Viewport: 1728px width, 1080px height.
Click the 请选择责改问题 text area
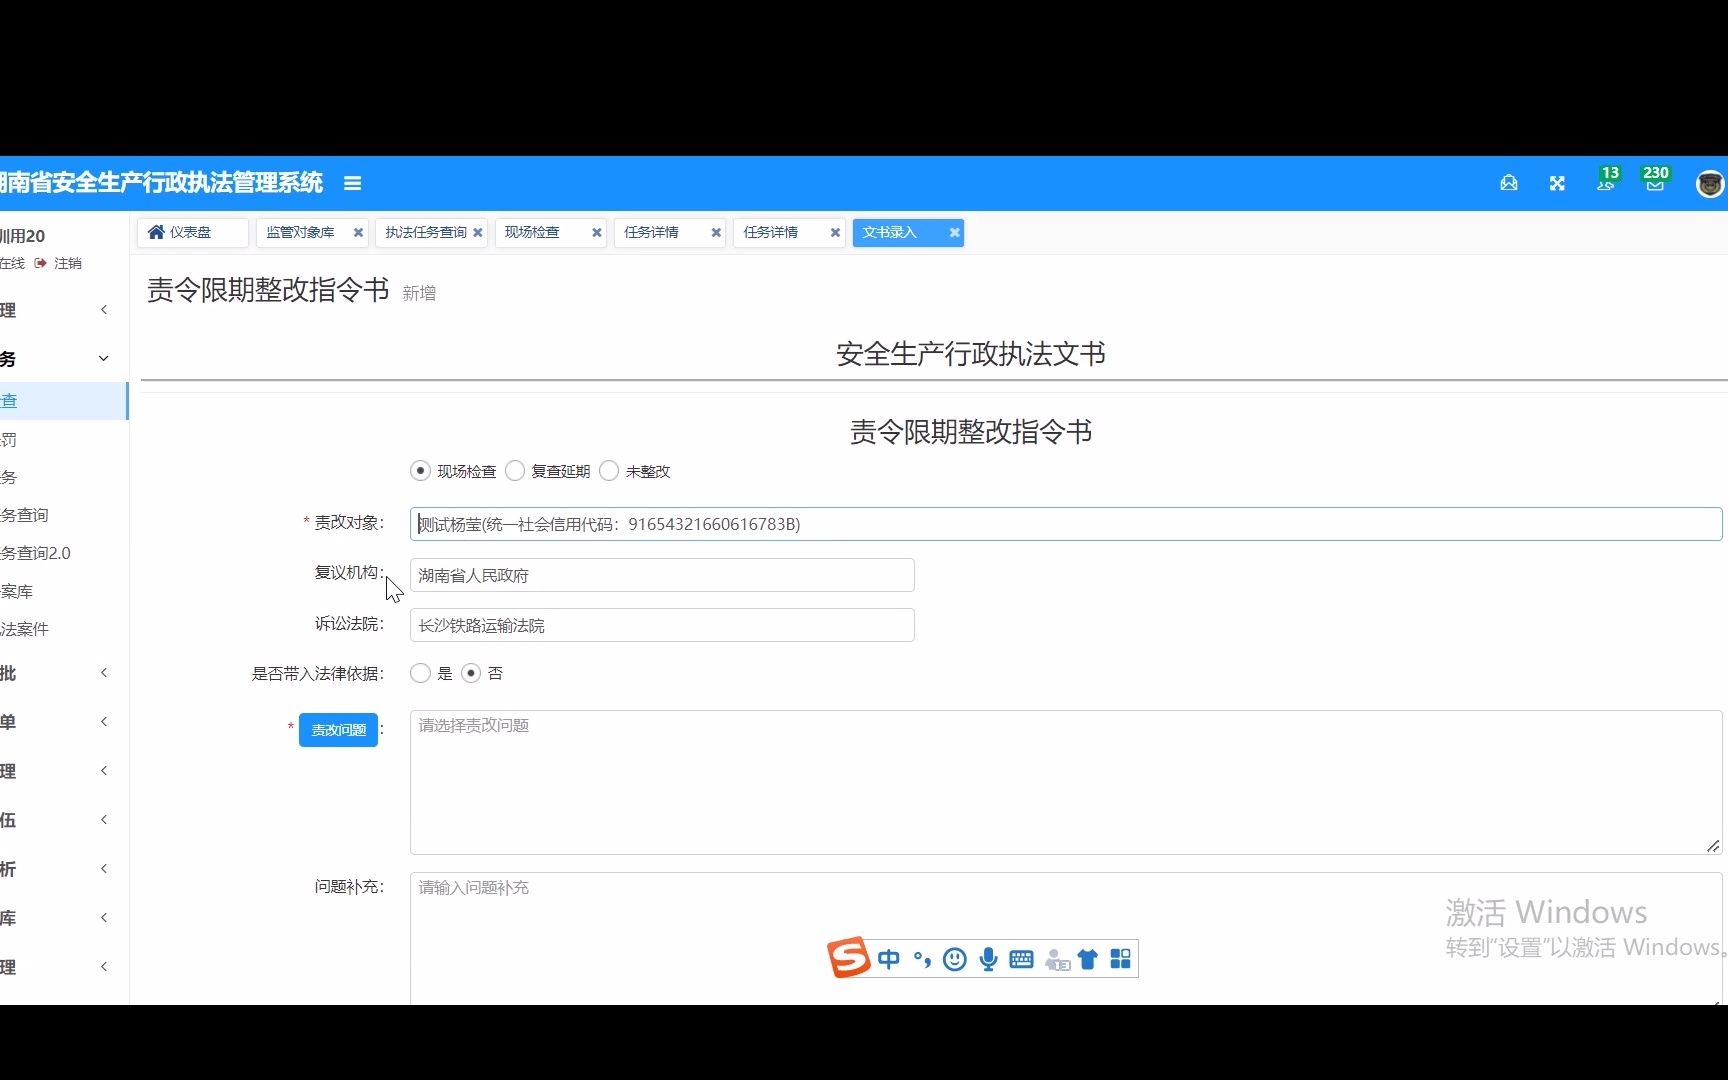tap(1066, 783)
